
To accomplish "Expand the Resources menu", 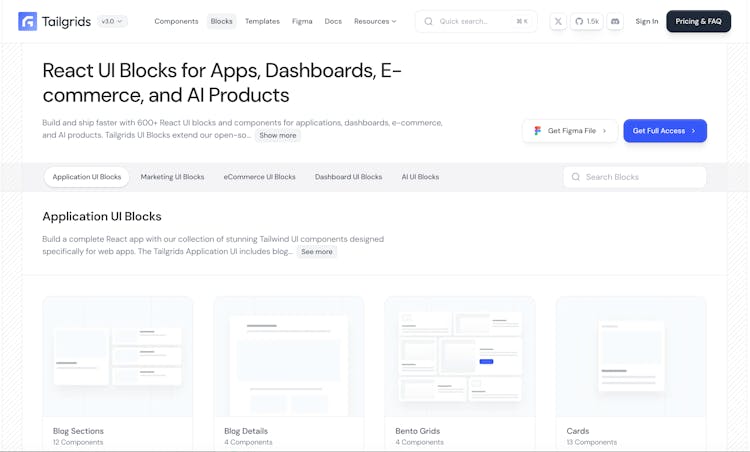I will [375, 21].
